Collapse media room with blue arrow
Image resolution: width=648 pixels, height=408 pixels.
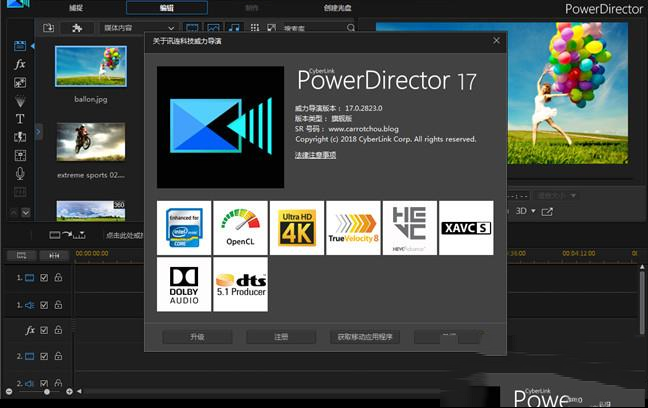click(x=33, y=46)
